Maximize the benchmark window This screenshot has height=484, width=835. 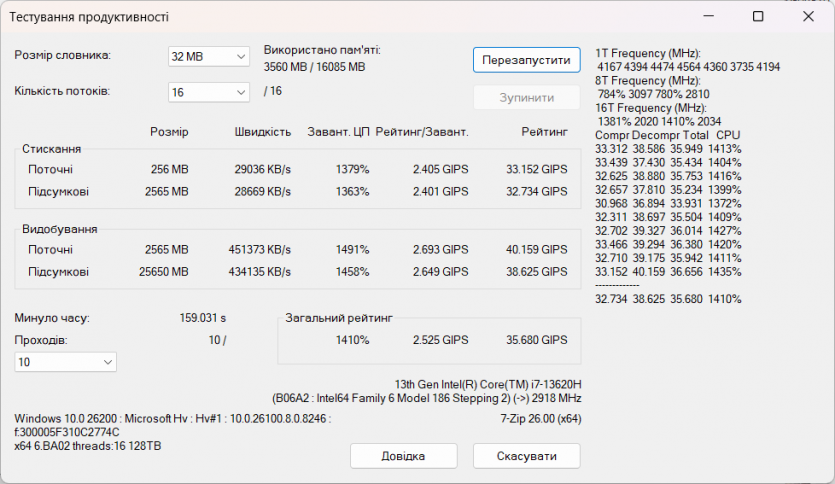click(758, 16)
